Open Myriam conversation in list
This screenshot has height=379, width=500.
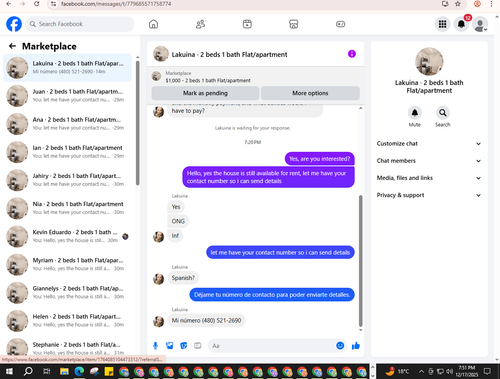coord(67,264)
